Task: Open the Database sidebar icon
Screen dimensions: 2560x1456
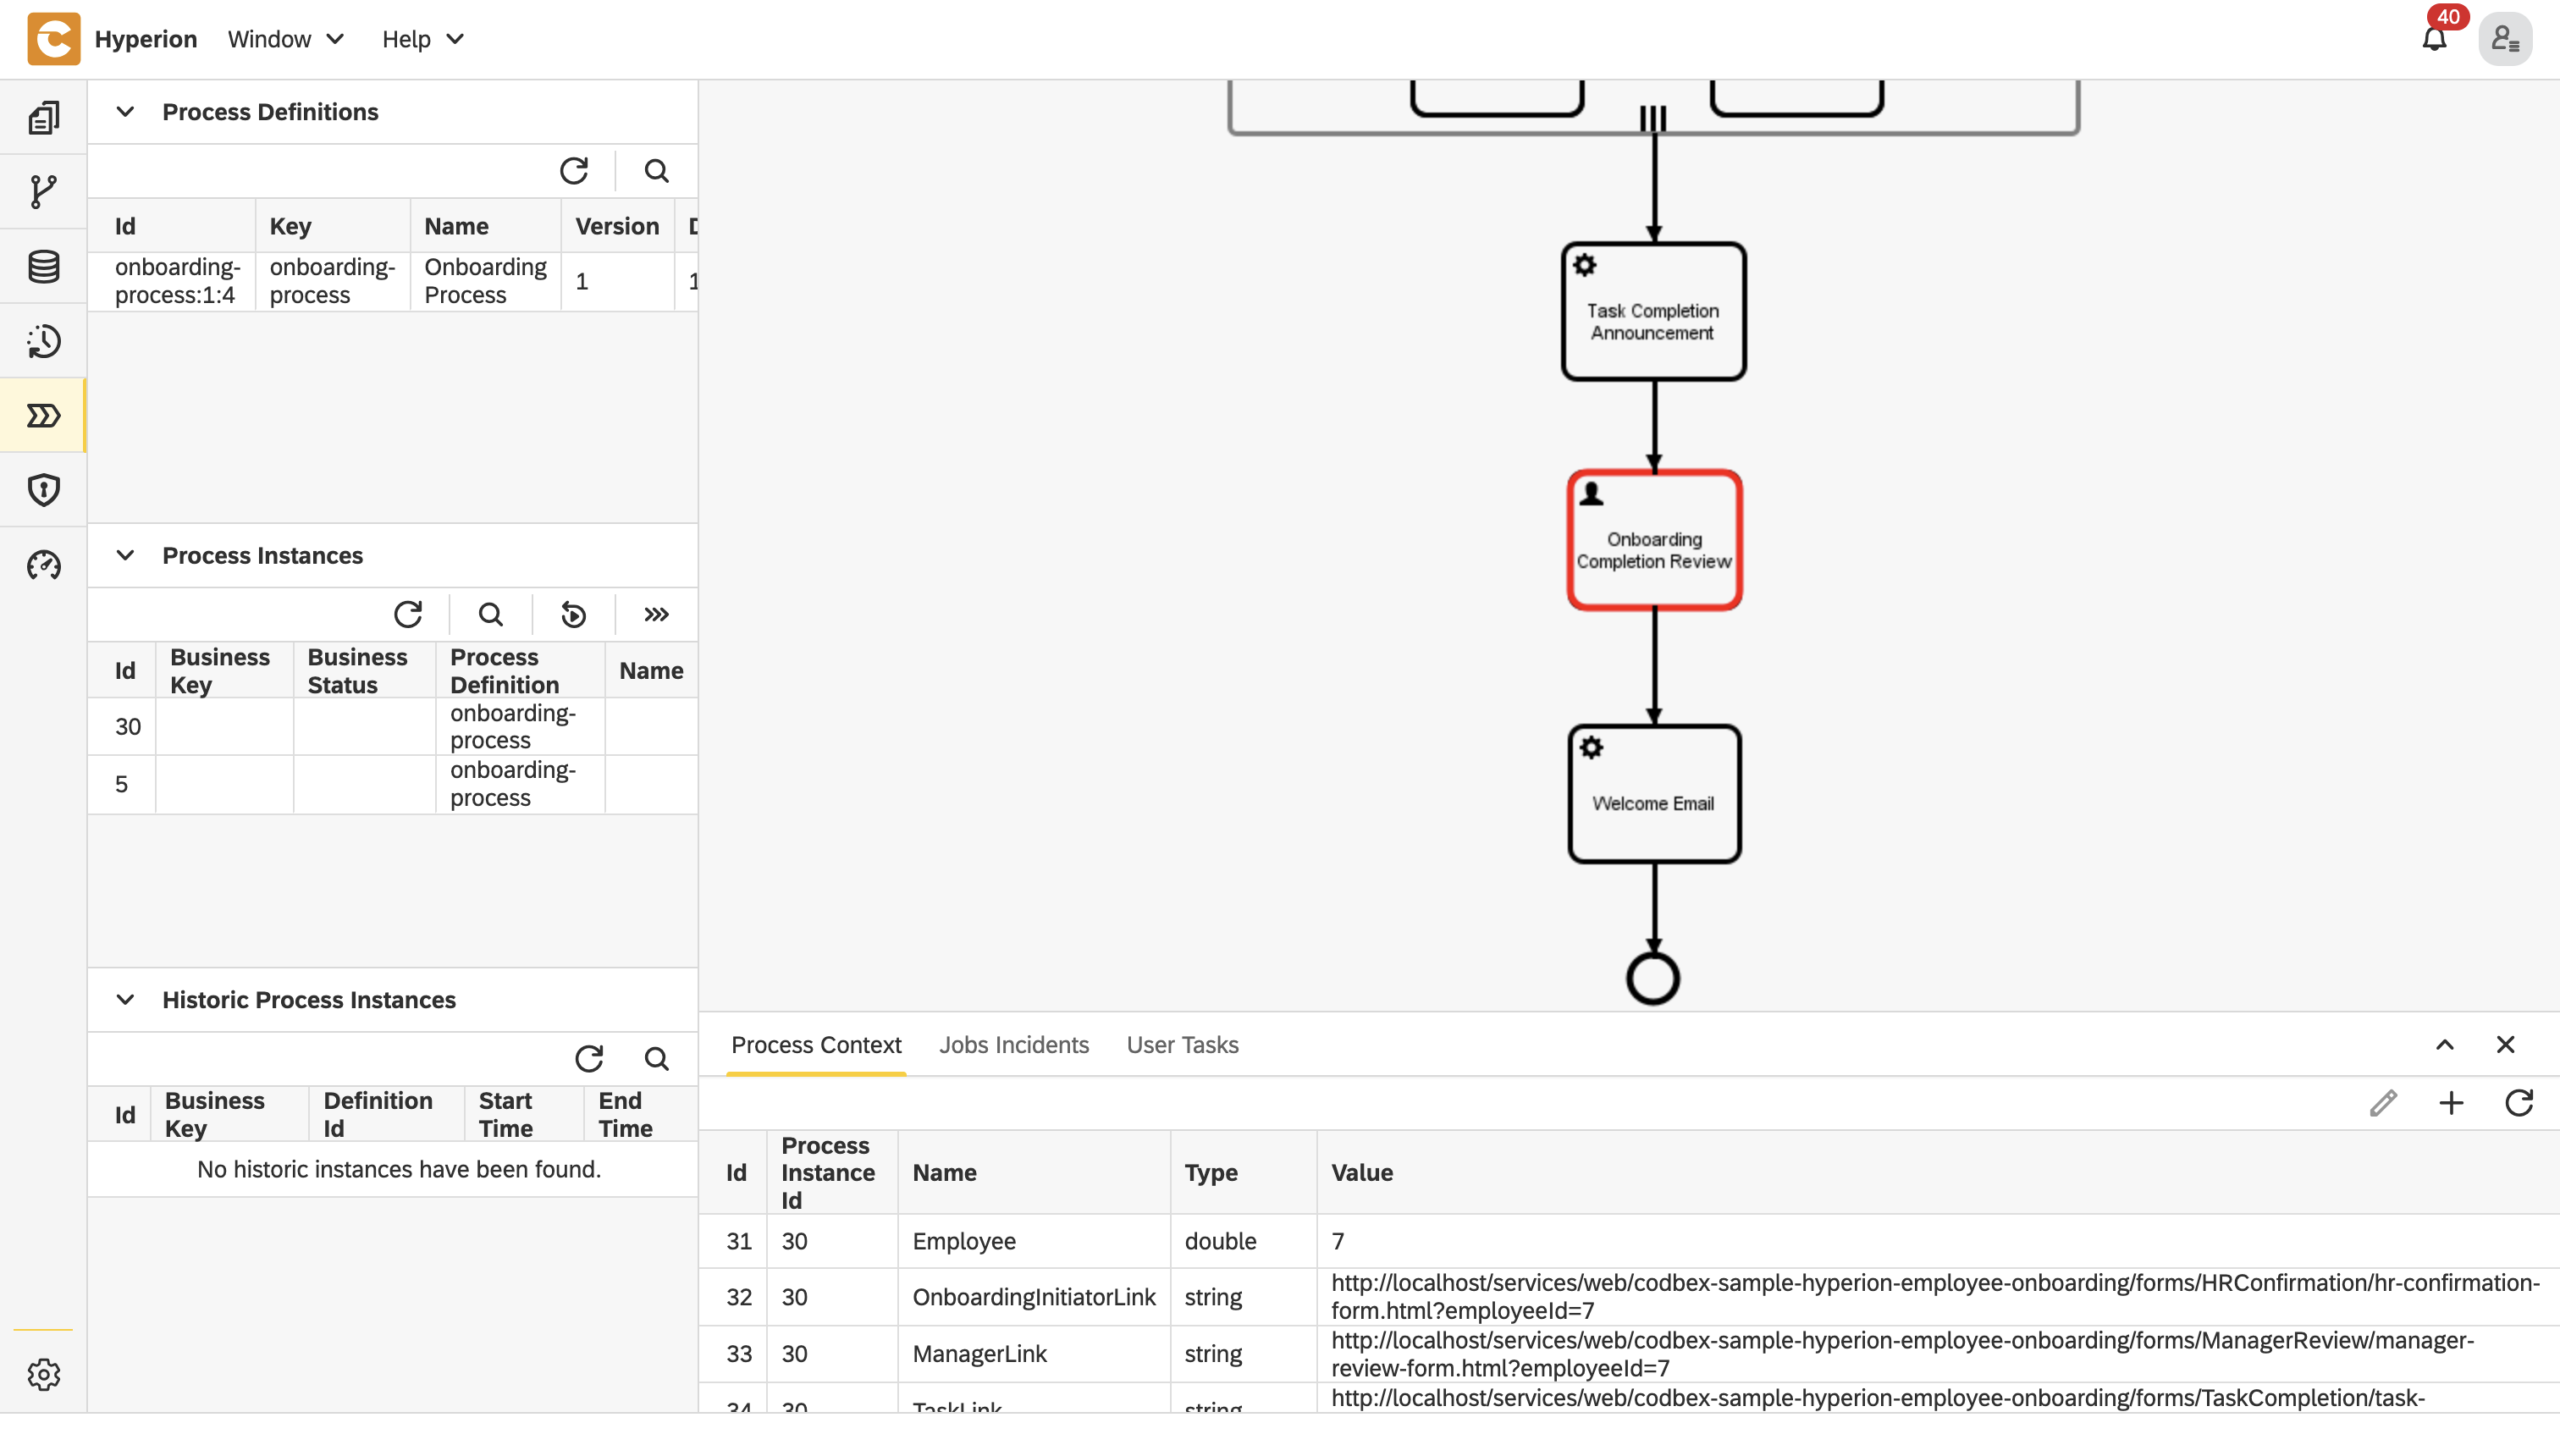Action: [43, 267]
